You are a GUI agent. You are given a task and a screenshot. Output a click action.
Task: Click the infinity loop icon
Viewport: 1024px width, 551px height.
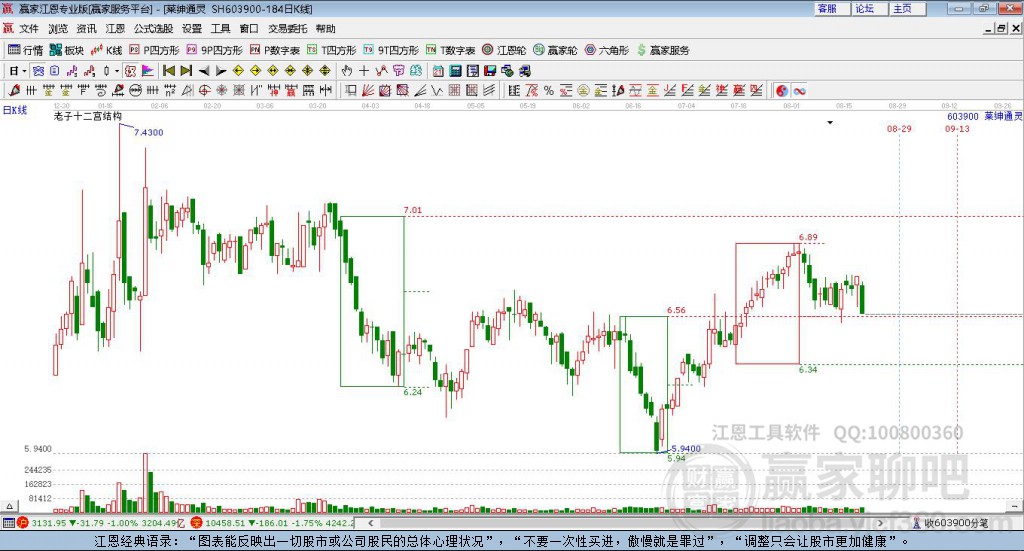click(x=799, y=90)
